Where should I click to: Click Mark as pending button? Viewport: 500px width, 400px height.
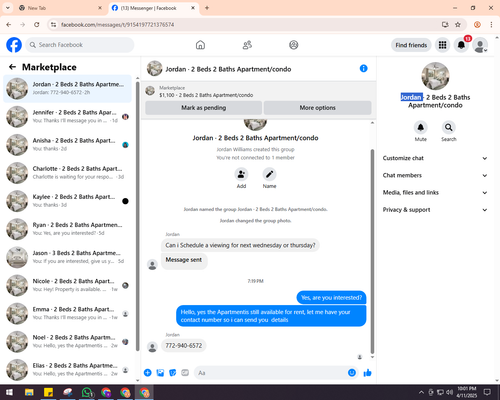[x=204, y=108]
